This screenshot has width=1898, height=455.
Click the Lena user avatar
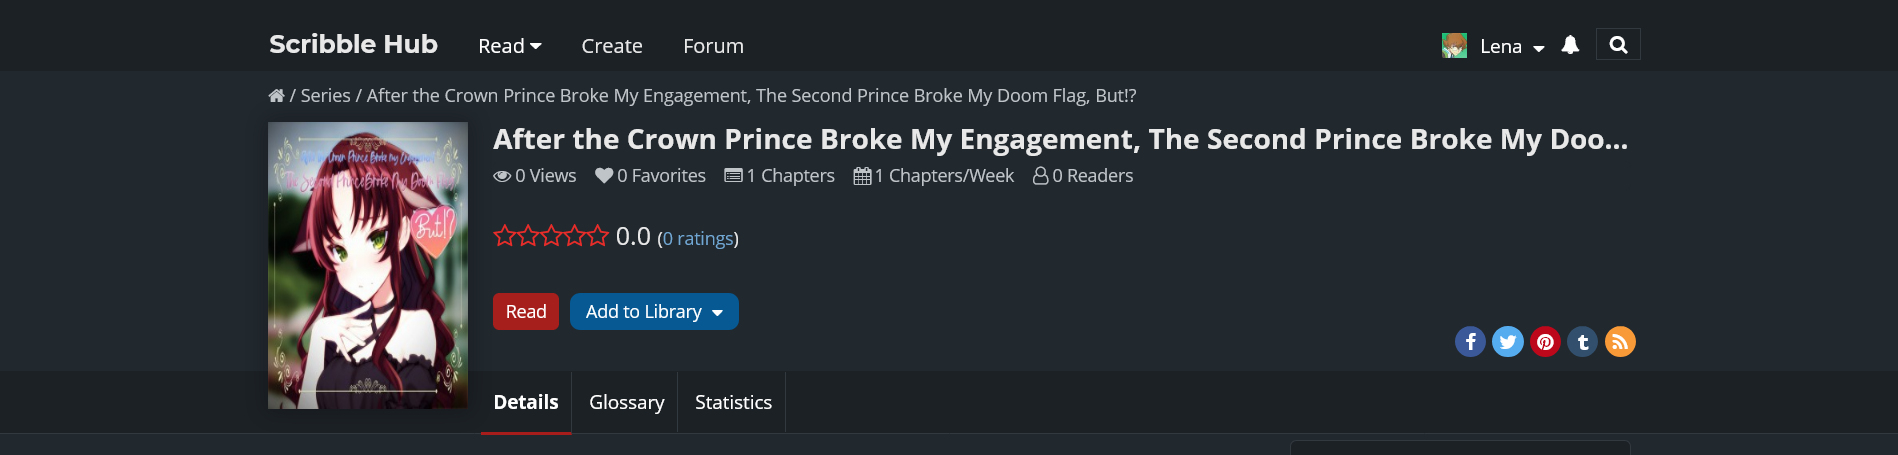(x=1454, y=46)
